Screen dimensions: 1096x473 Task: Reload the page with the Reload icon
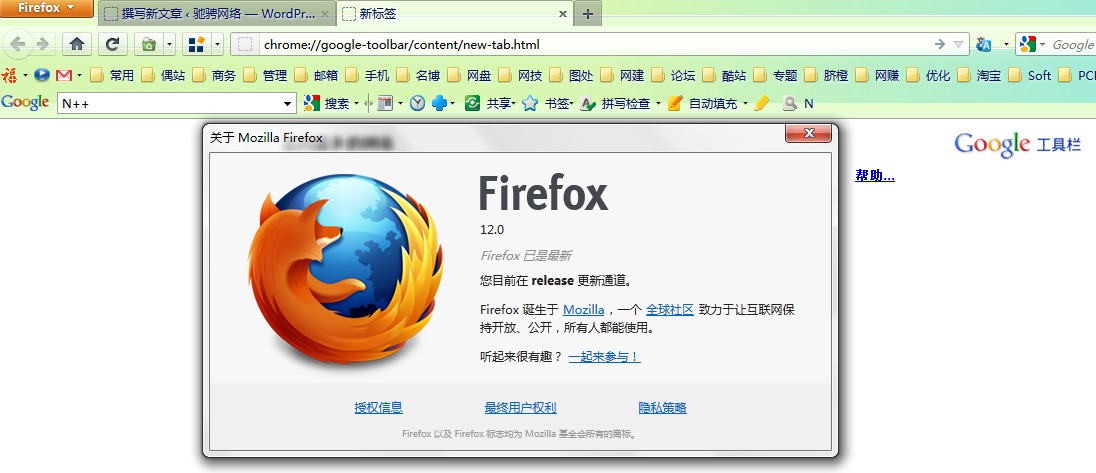112,44
